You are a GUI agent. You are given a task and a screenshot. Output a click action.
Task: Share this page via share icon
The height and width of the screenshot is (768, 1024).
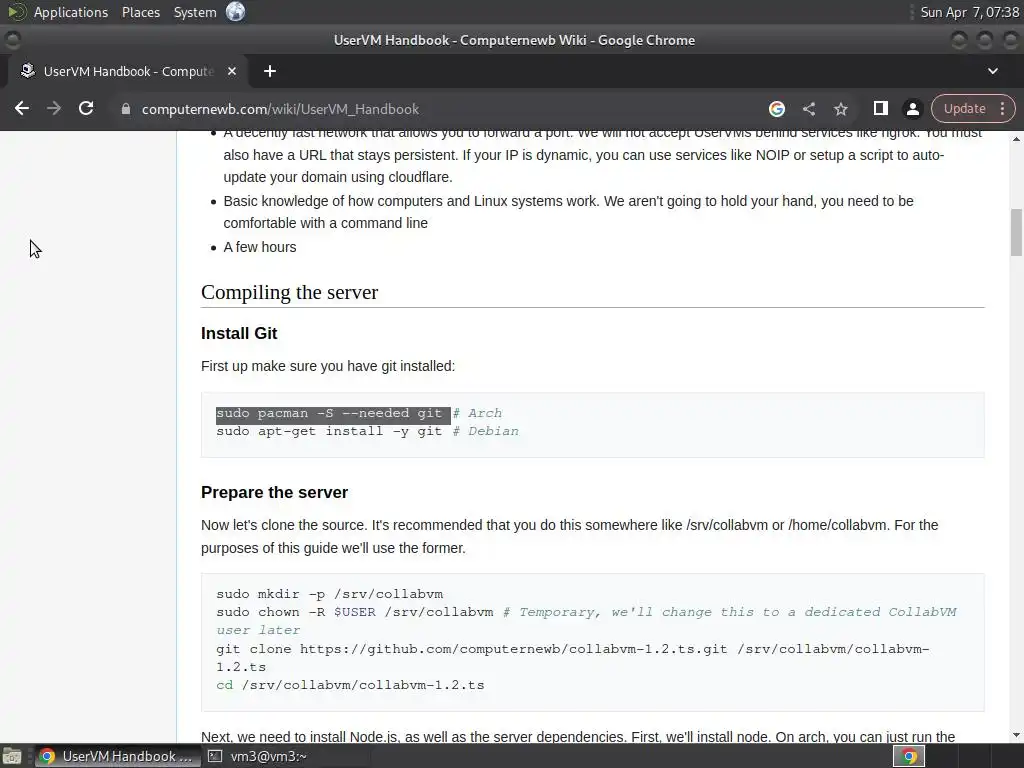(x=808, y=109)
